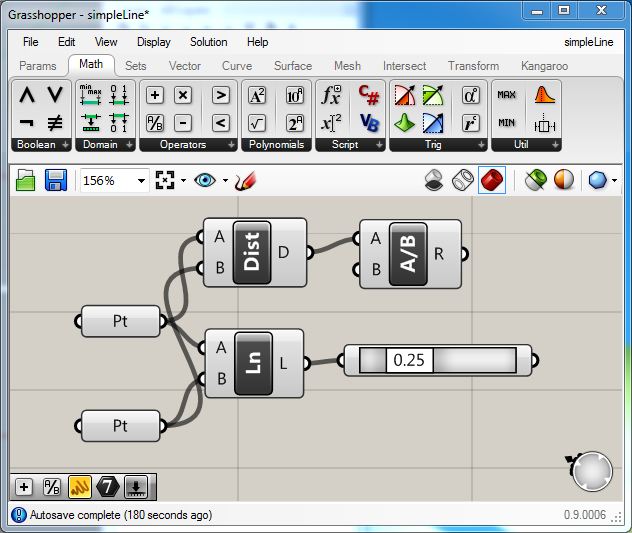Pick the Power of 2 icon
The height and width of the screenshot is (533, 632).
(295, 123)
